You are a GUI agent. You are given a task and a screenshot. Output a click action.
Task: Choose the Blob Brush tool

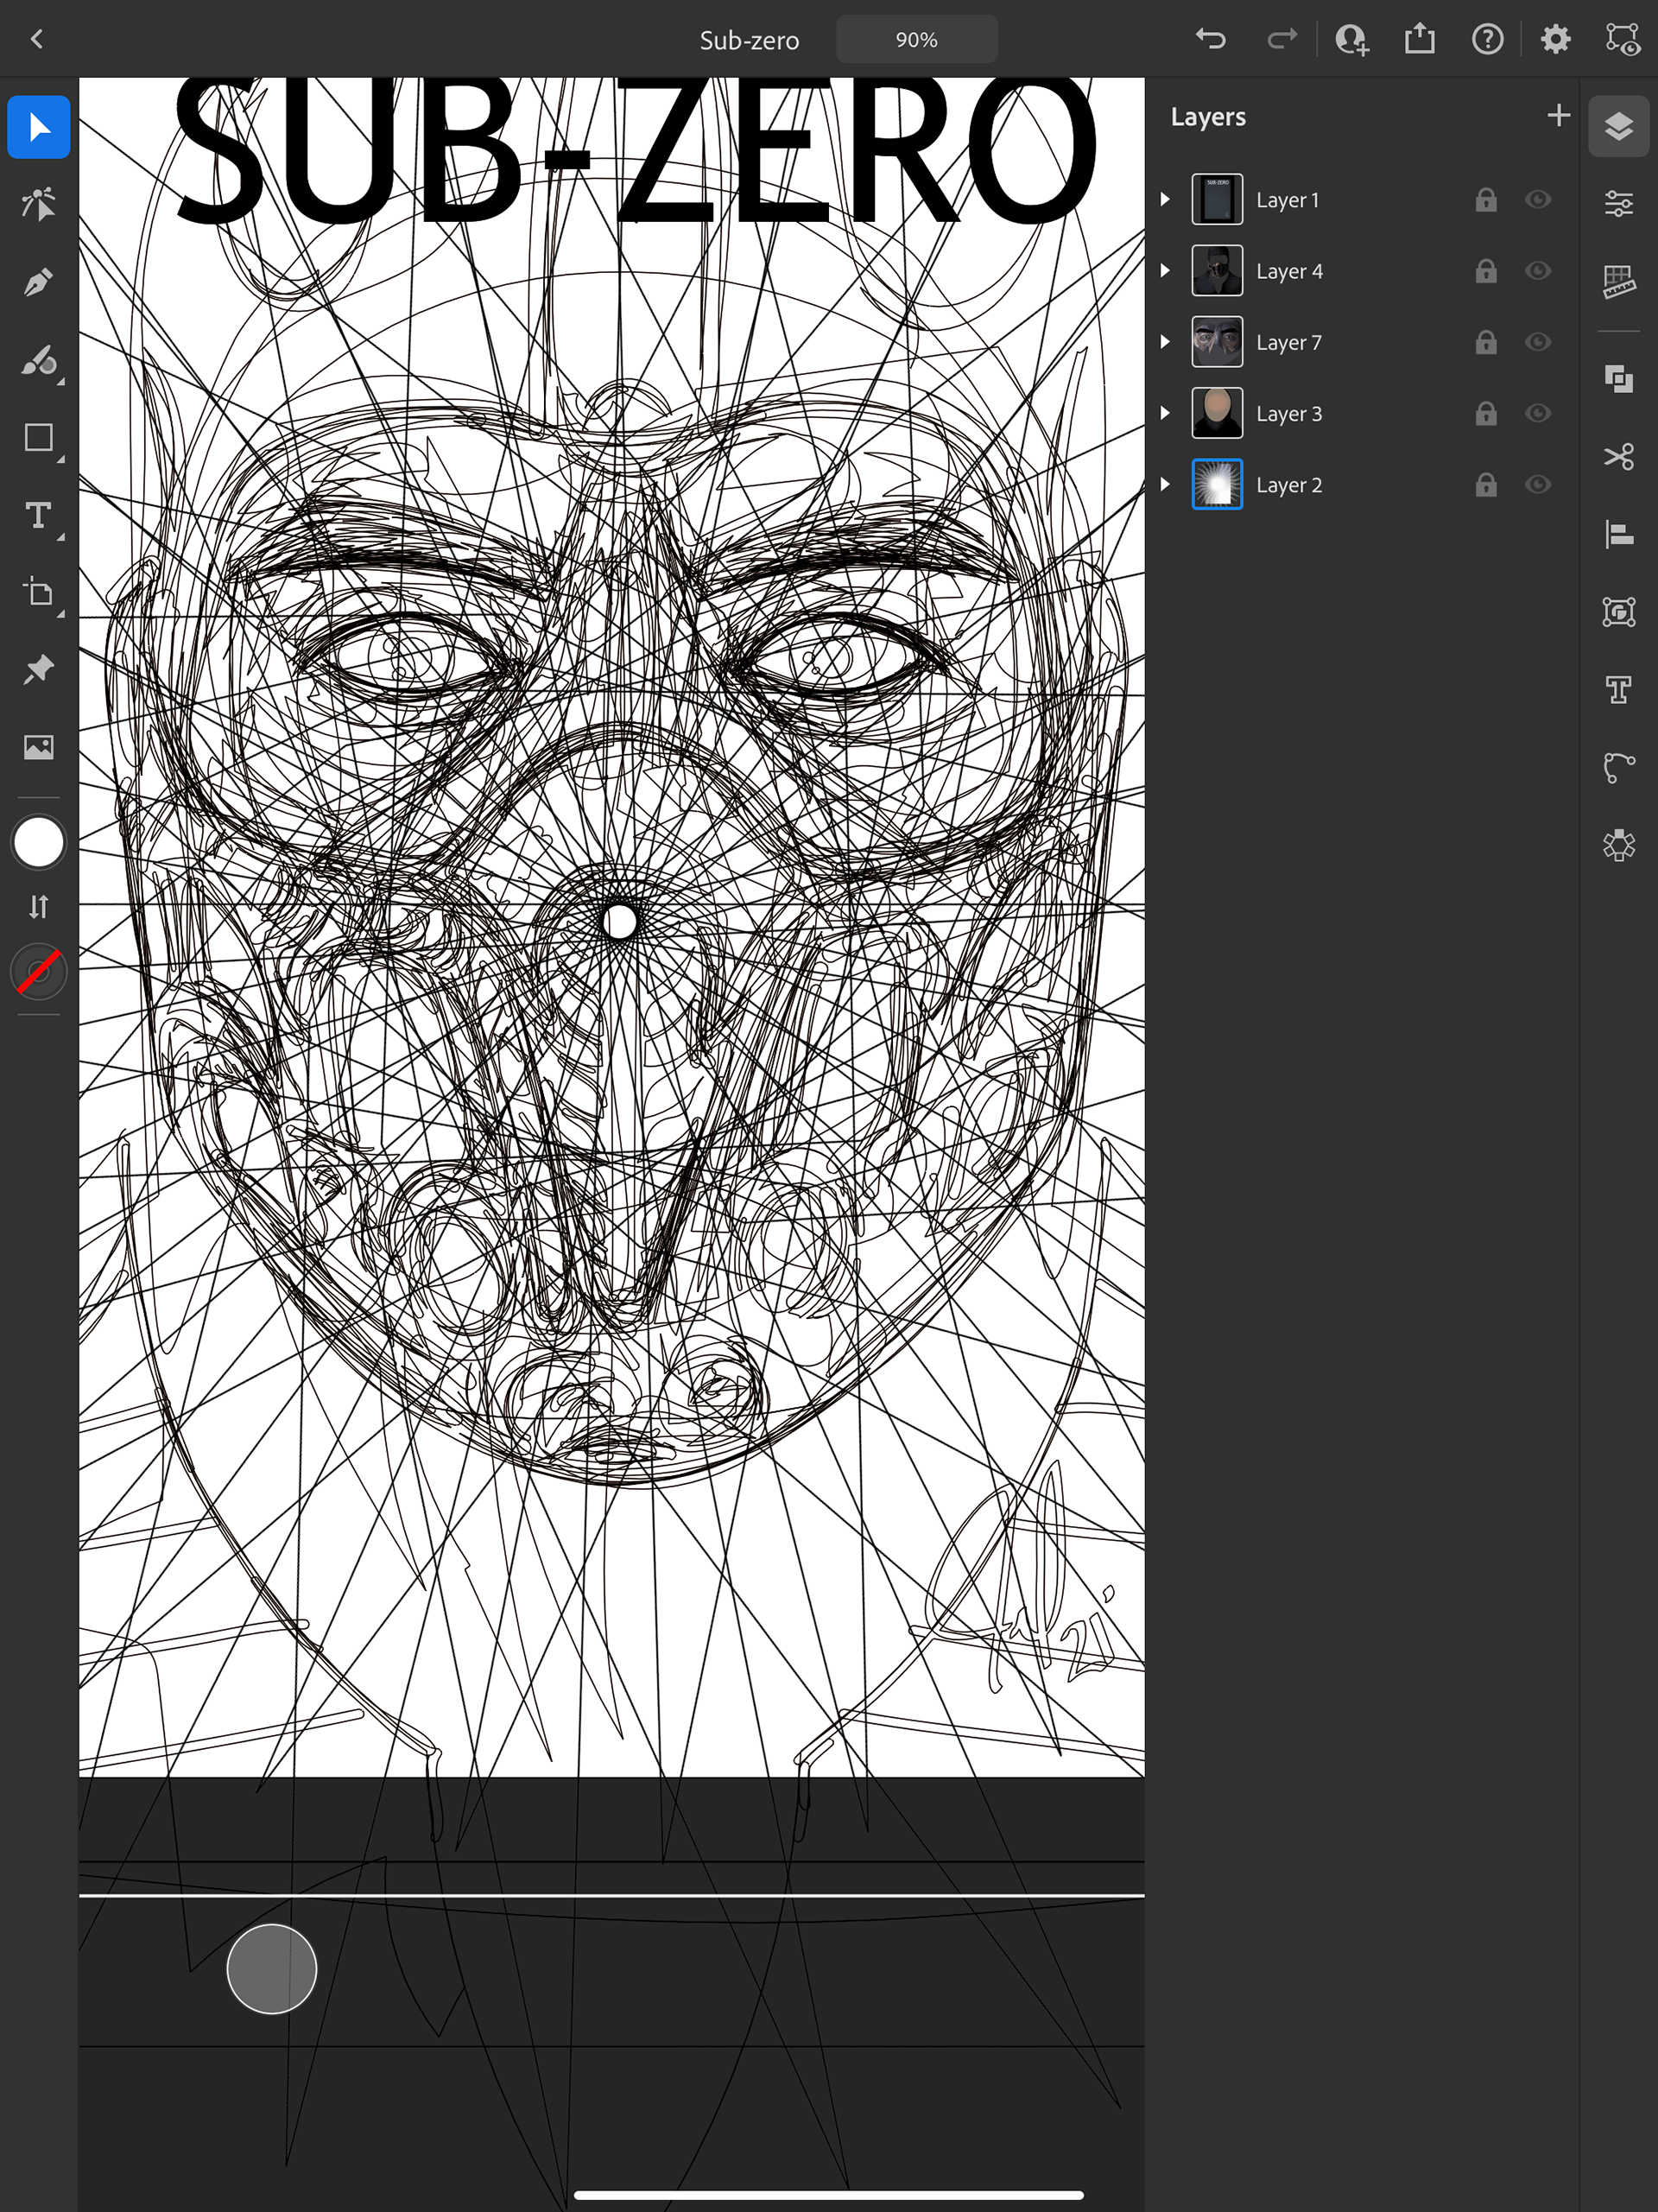pyautogui.click(x=38, y=361)
